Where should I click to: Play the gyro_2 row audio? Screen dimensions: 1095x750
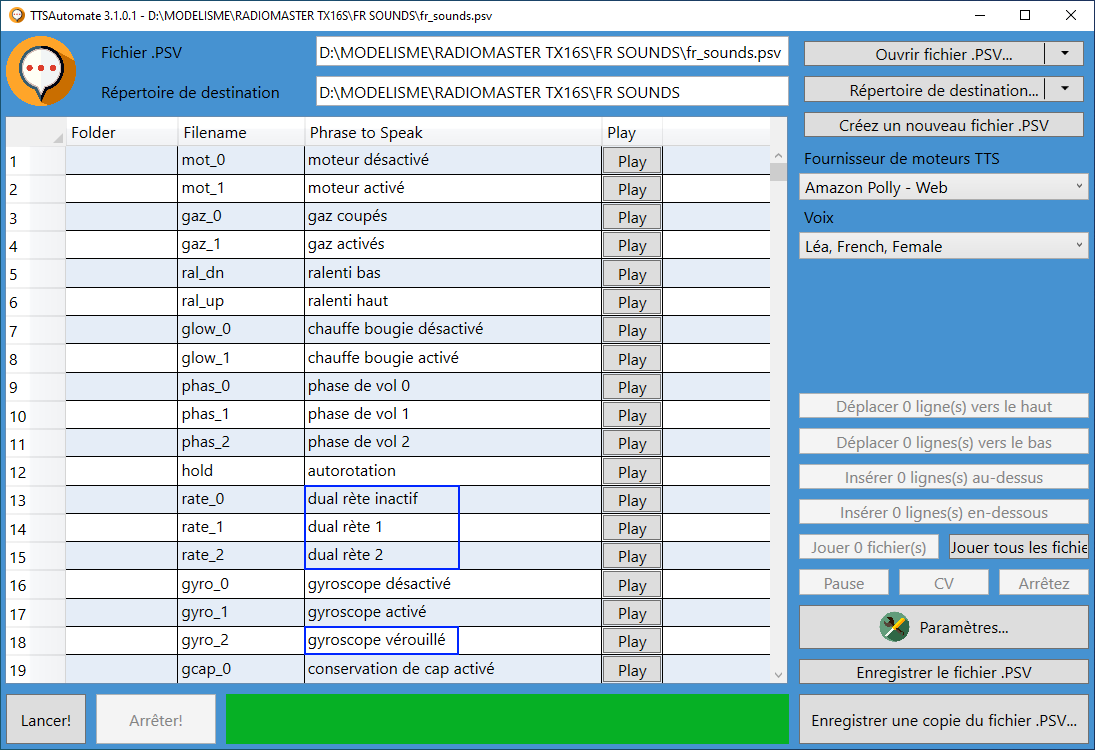pyautogui.click(x=632, y=641)
